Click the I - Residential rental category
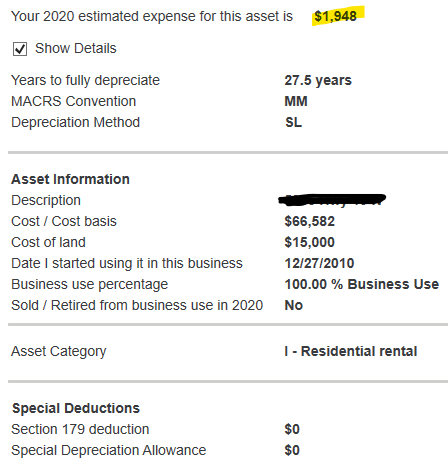448x464 pixels. point(351,351)
